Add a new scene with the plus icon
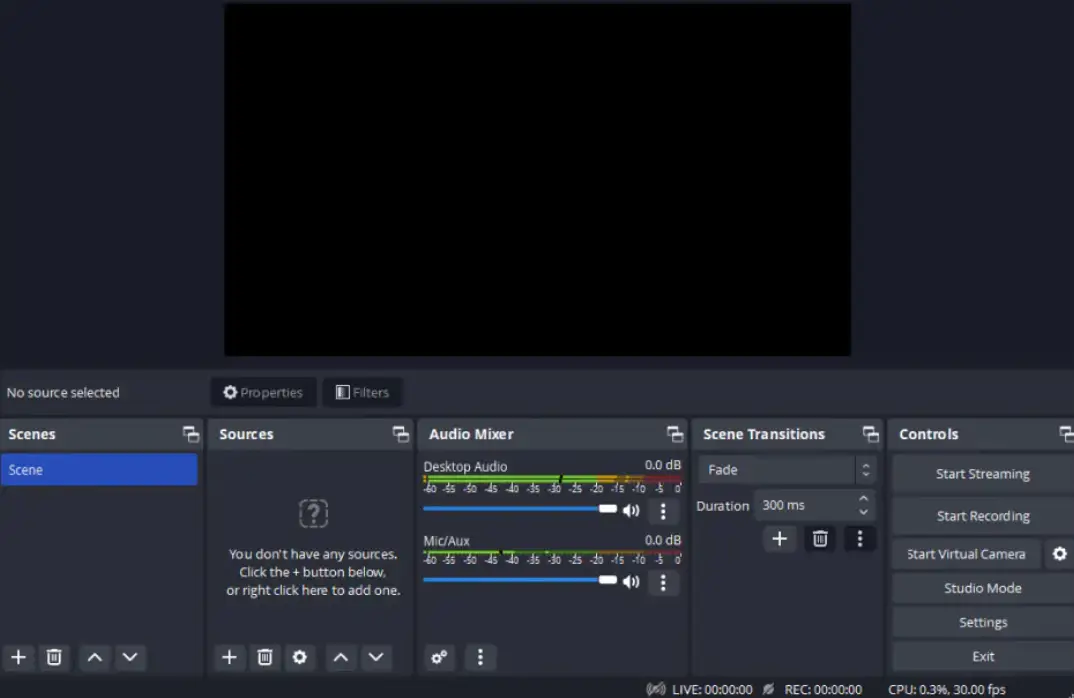Image resolution: width=1074 pixels, height=698 pixels. [x=18, y=657]
